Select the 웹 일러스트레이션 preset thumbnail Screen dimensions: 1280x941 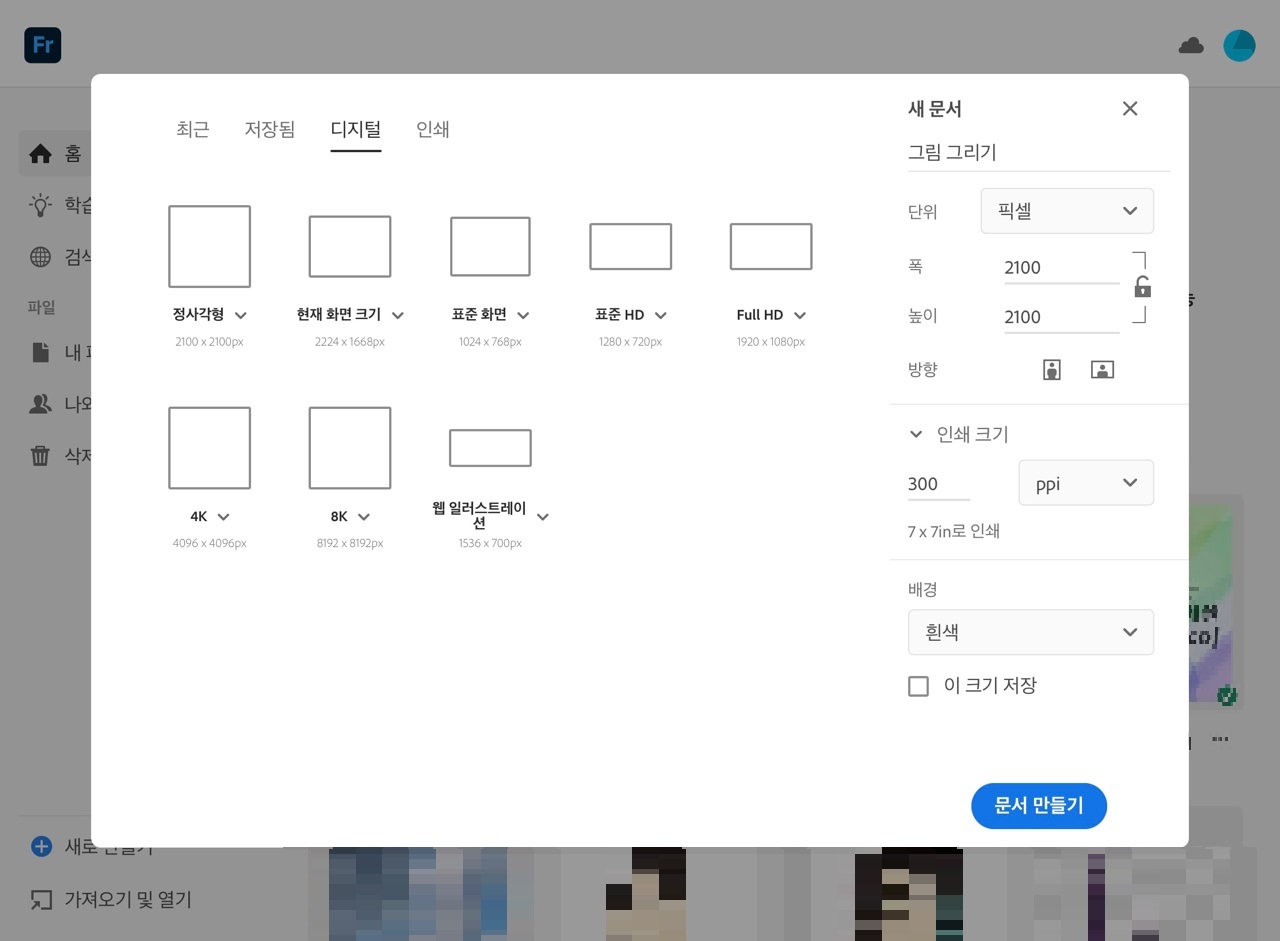click(x=490, y=448)
